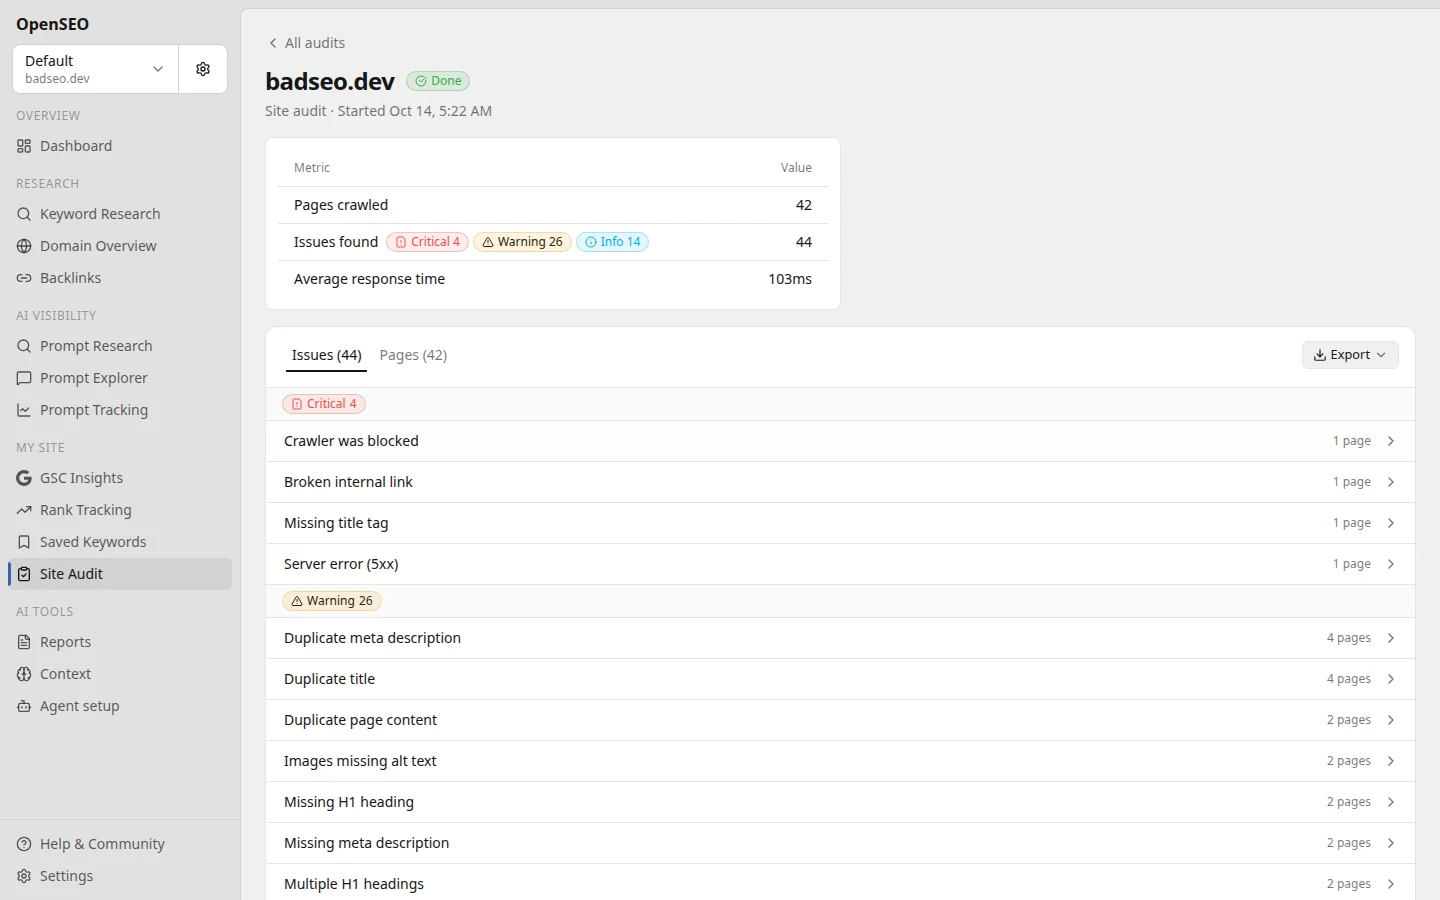The width and height of the screenshot is (1440, 900).
Task: Click the badseo.dev audit heading
Action: (x=330, y=81)
